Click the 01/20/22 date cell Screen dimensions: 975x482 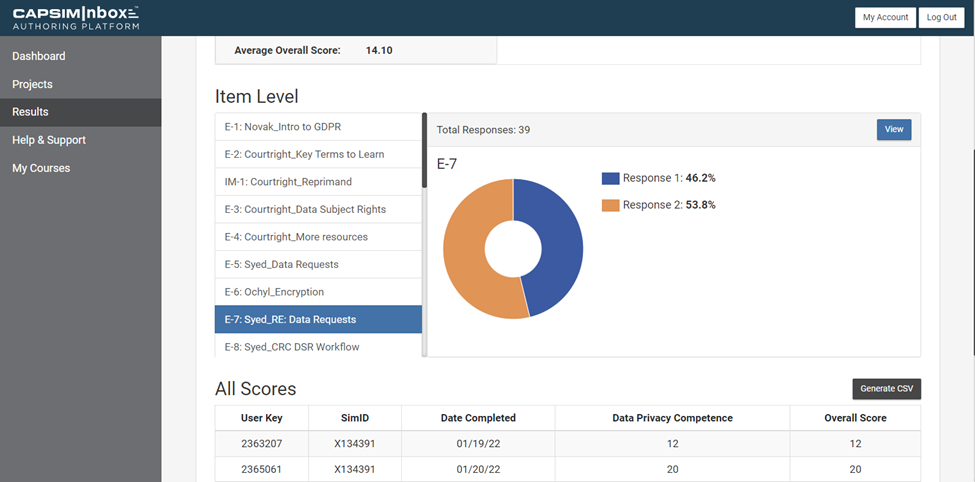(478, 470)
